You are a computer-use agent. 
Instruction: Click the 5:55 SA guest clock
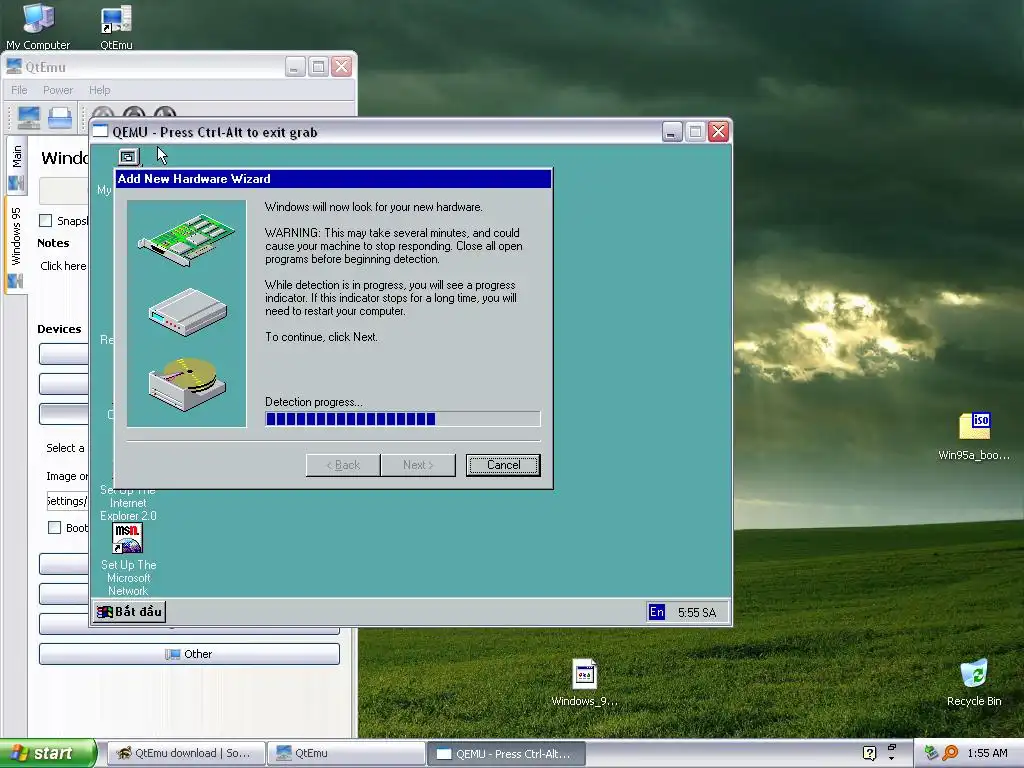[x=697, y=613]
